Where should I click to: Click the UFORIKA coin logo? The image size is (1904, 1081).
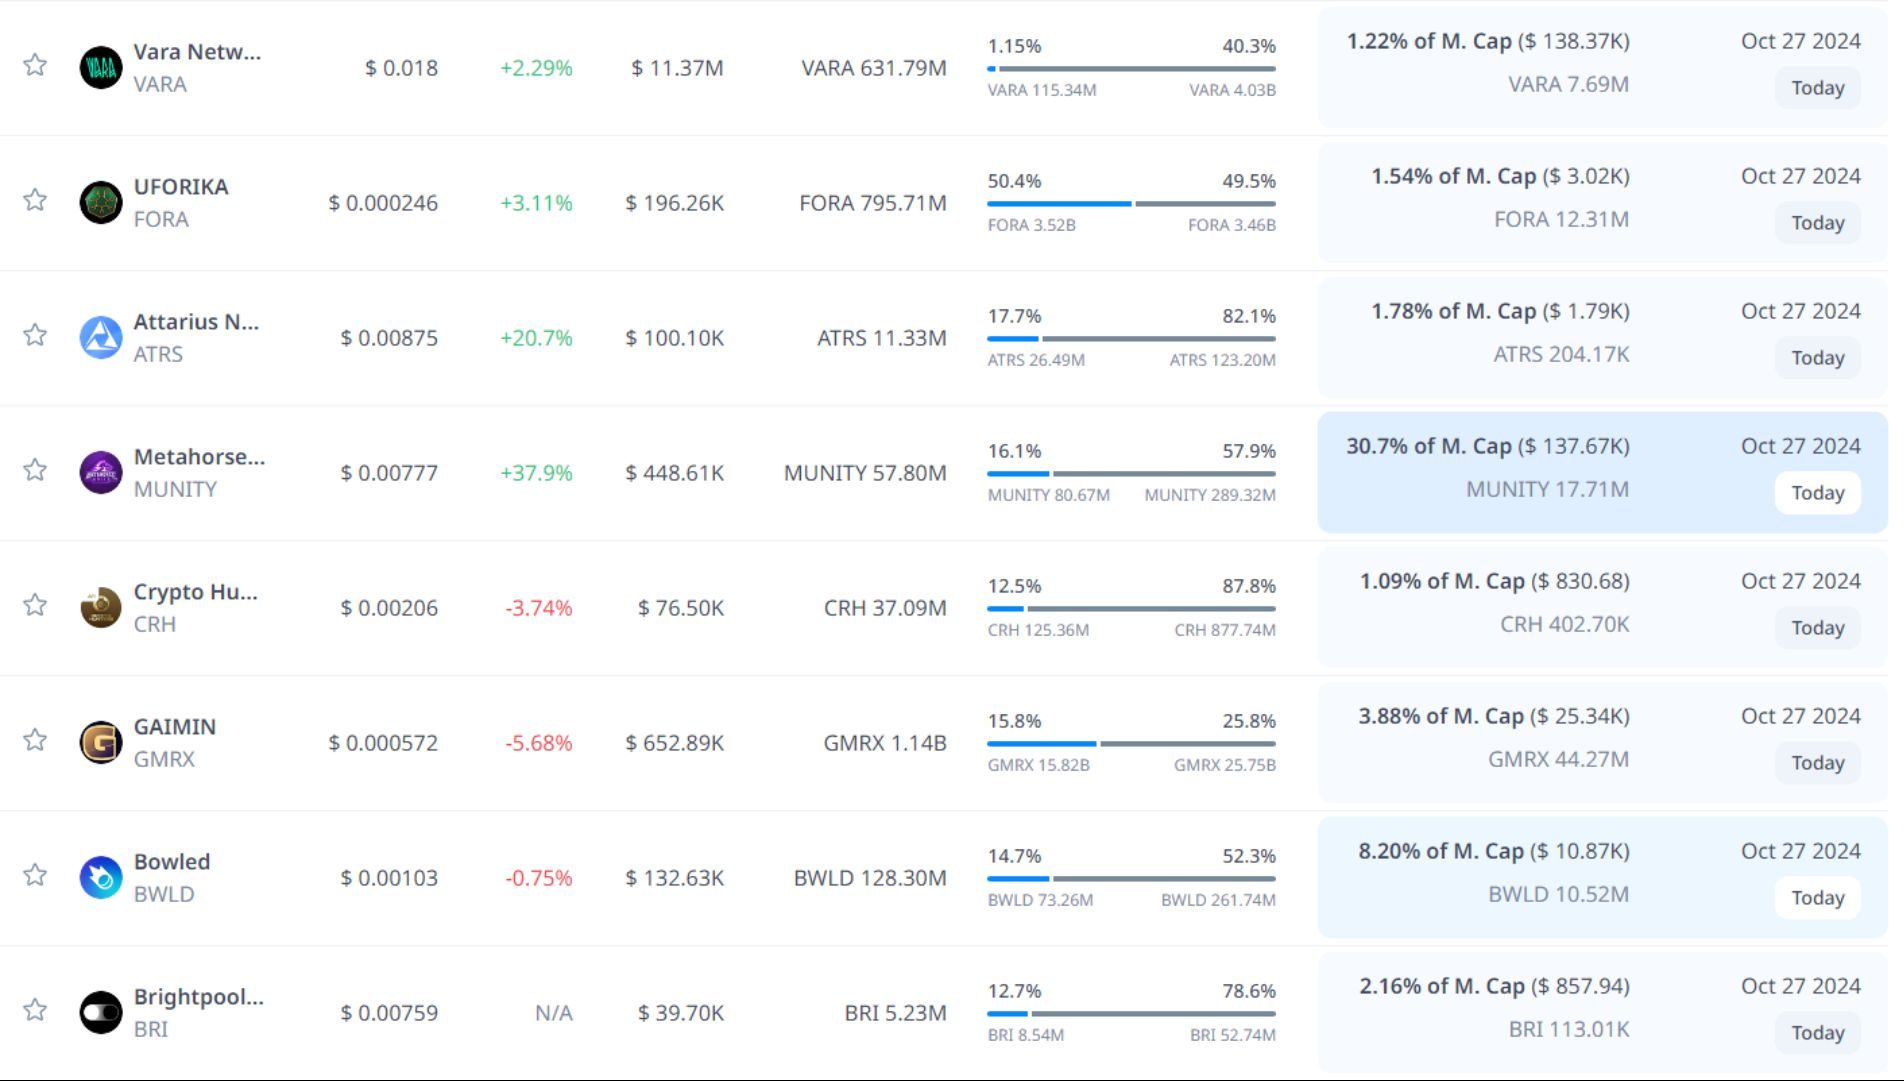coord(101,203)
